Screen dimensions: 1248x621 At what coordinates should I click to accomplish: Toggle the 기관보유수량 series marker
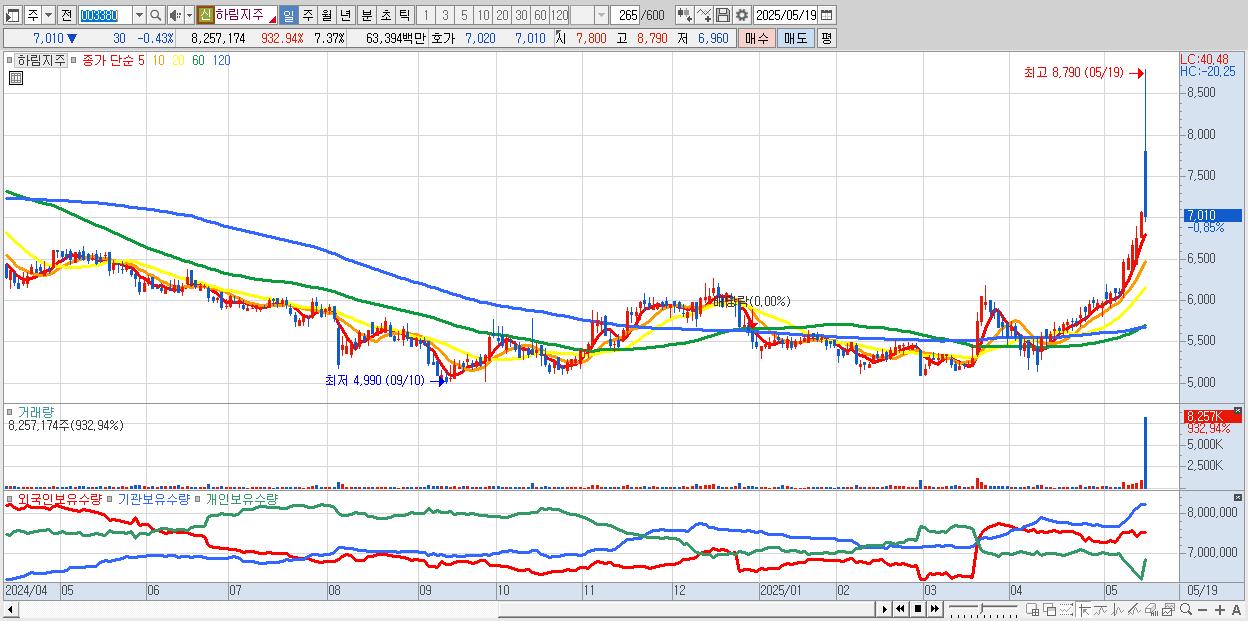[111, 498]
